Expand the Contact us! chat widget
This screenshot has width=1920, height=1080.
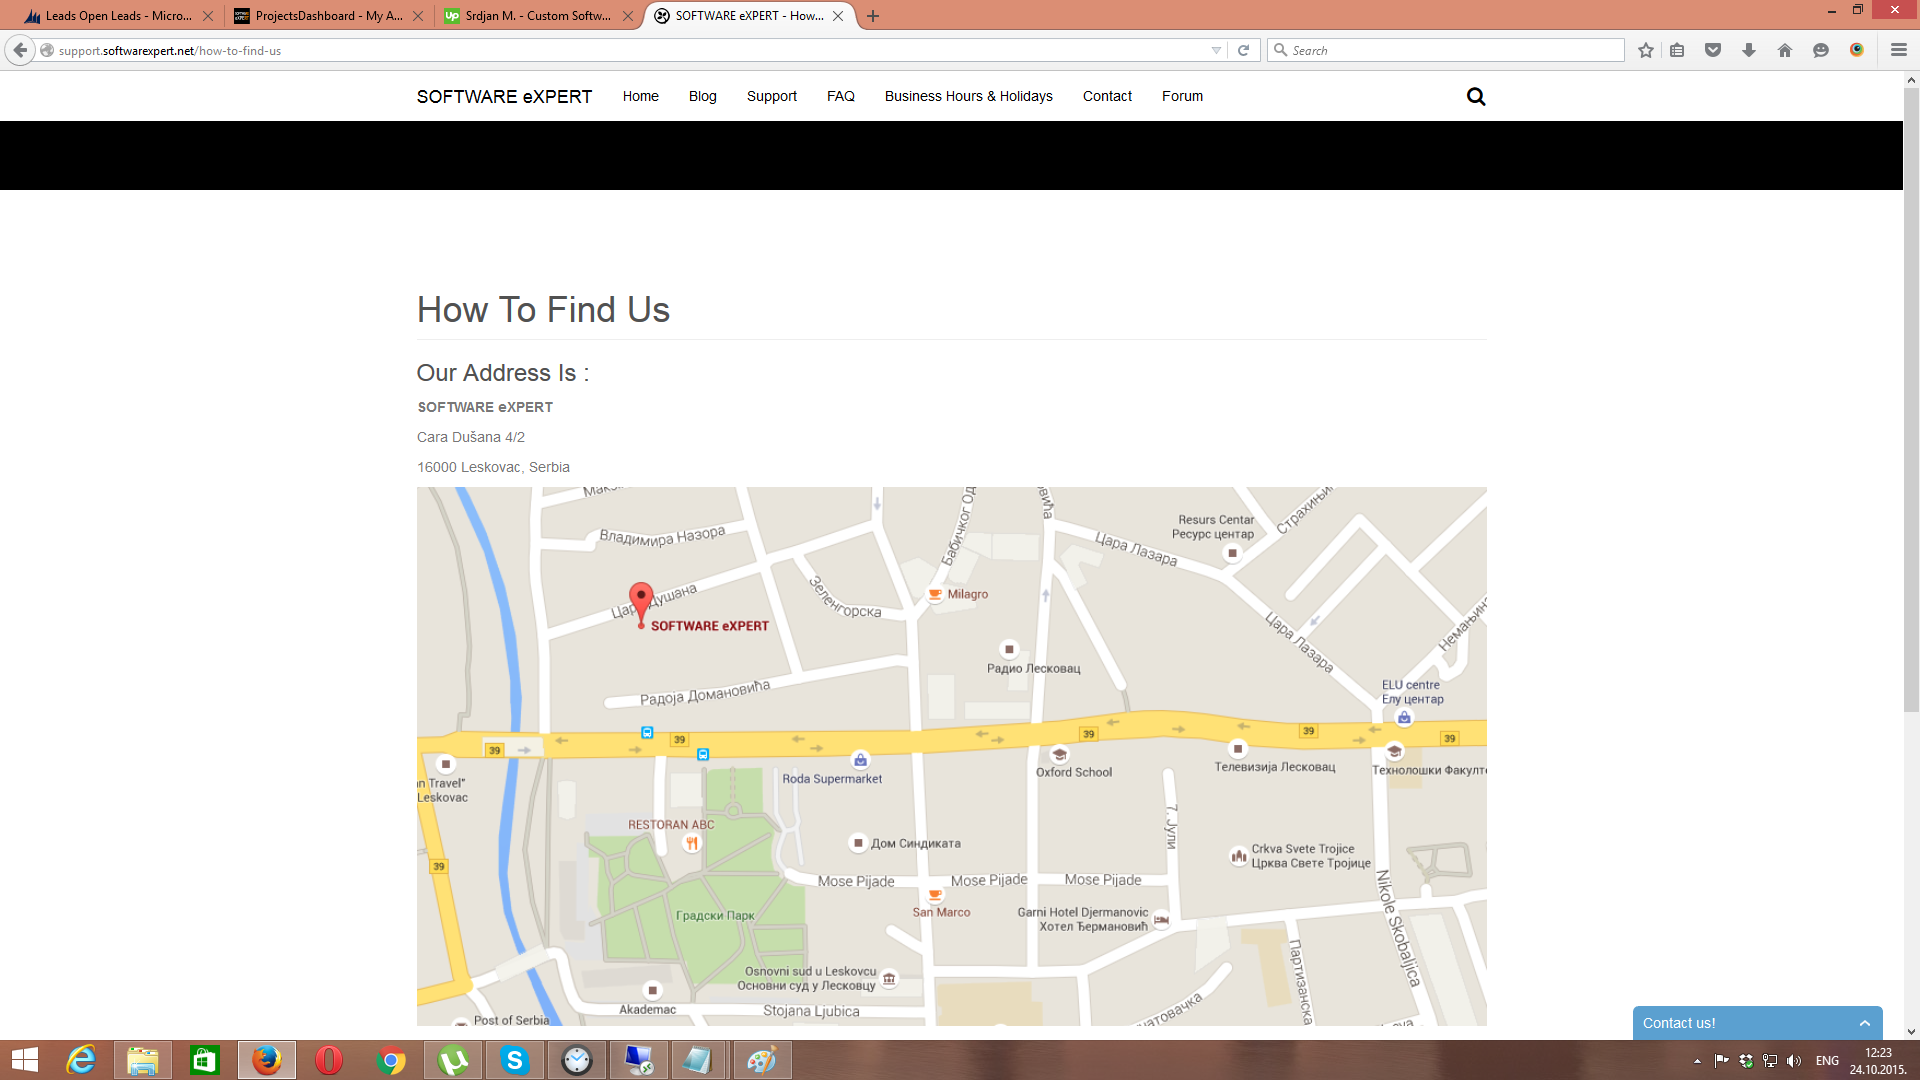click(x=1758, y=1023)
